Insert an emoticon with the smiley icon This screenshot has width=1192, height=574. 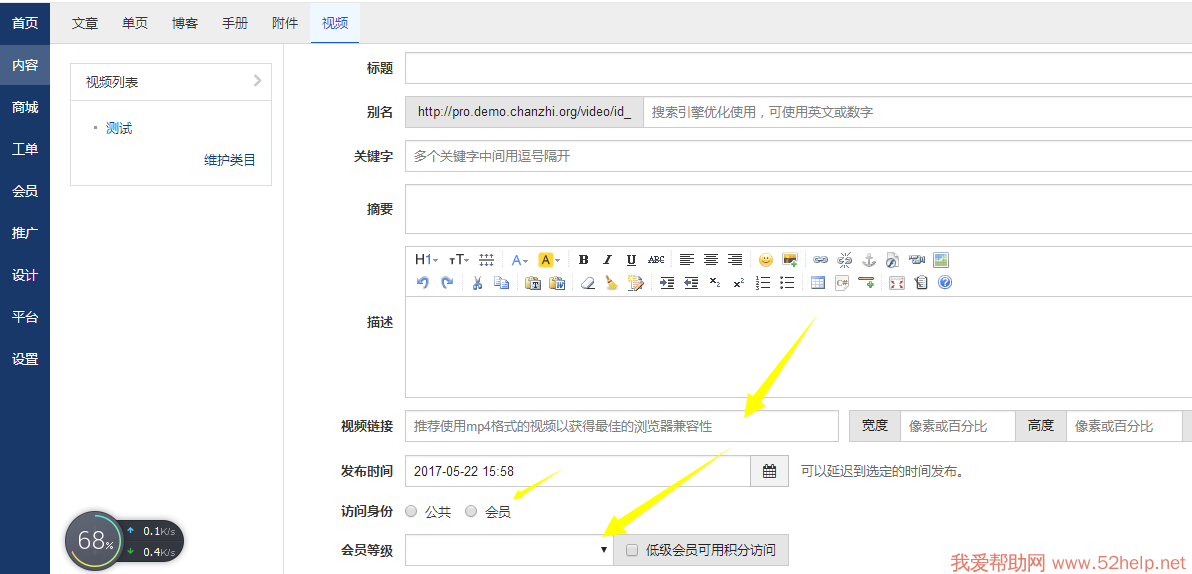point(765,260)
